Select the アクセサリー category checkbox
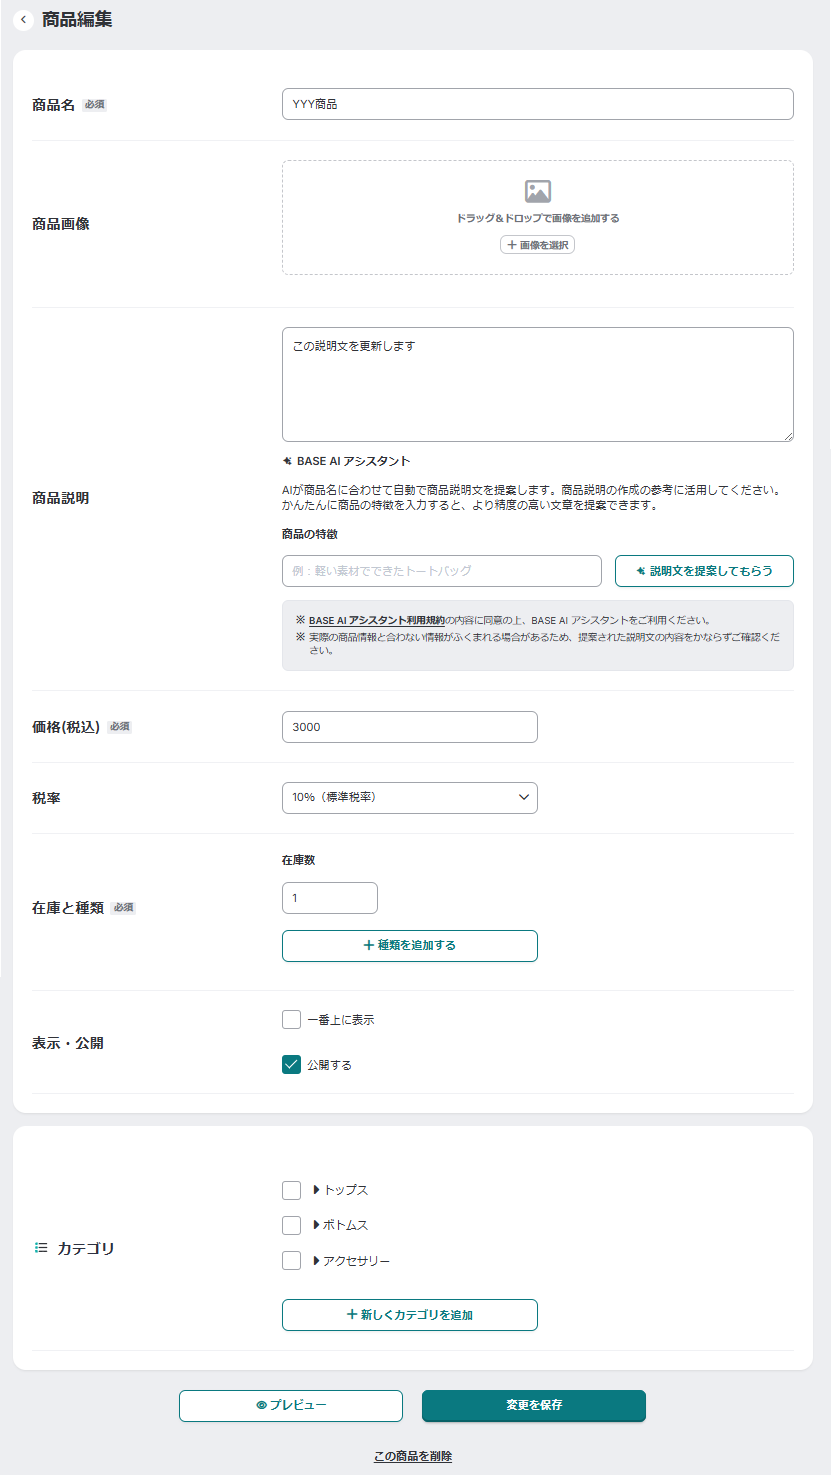 pyautogui.click(x=291, y=1261)
